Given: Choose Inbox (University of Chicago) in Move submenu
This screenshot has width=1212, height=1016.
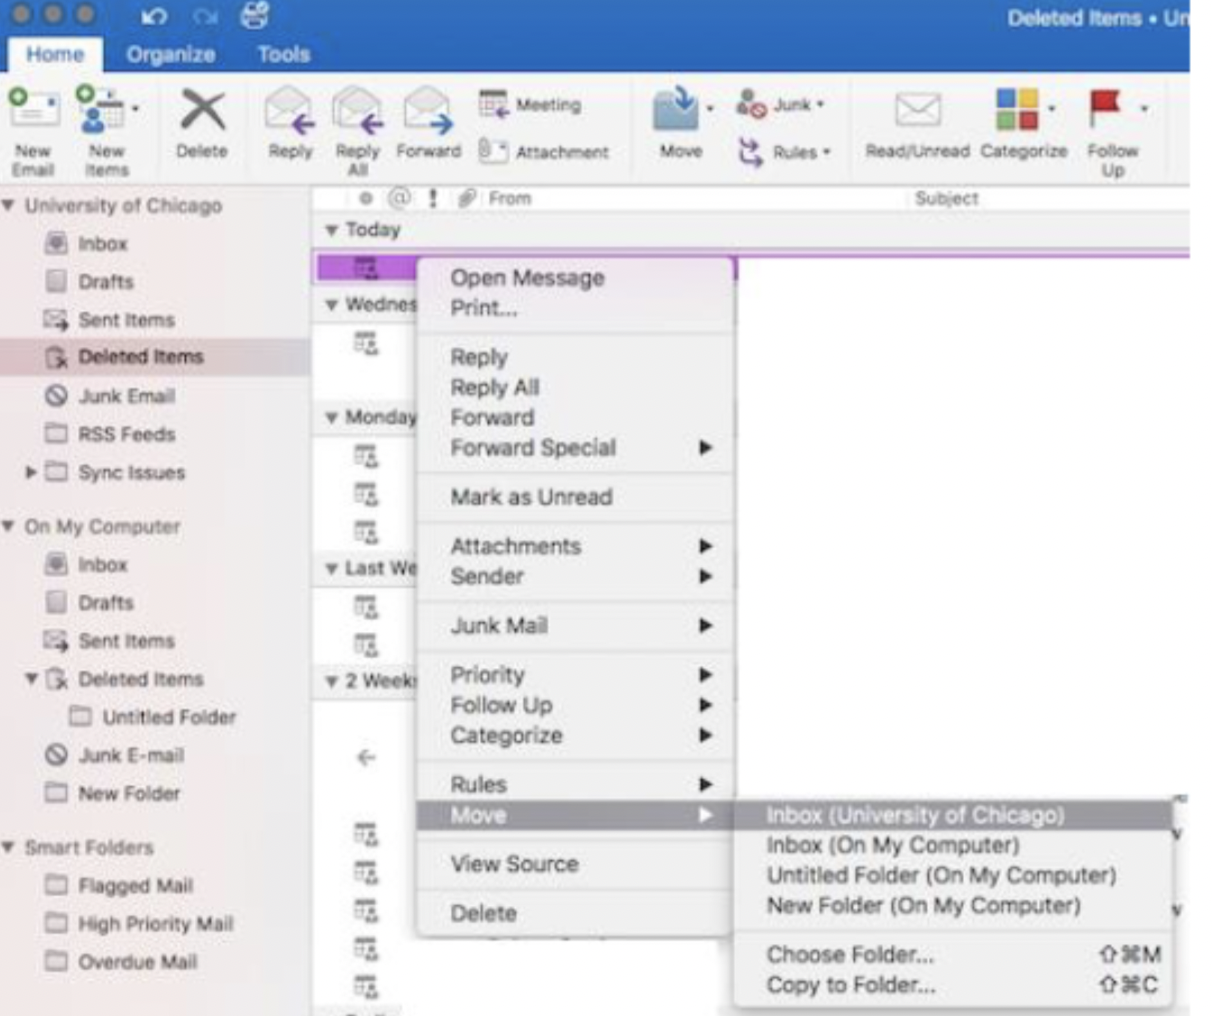Looking at the screenshot, I should 914,815.
